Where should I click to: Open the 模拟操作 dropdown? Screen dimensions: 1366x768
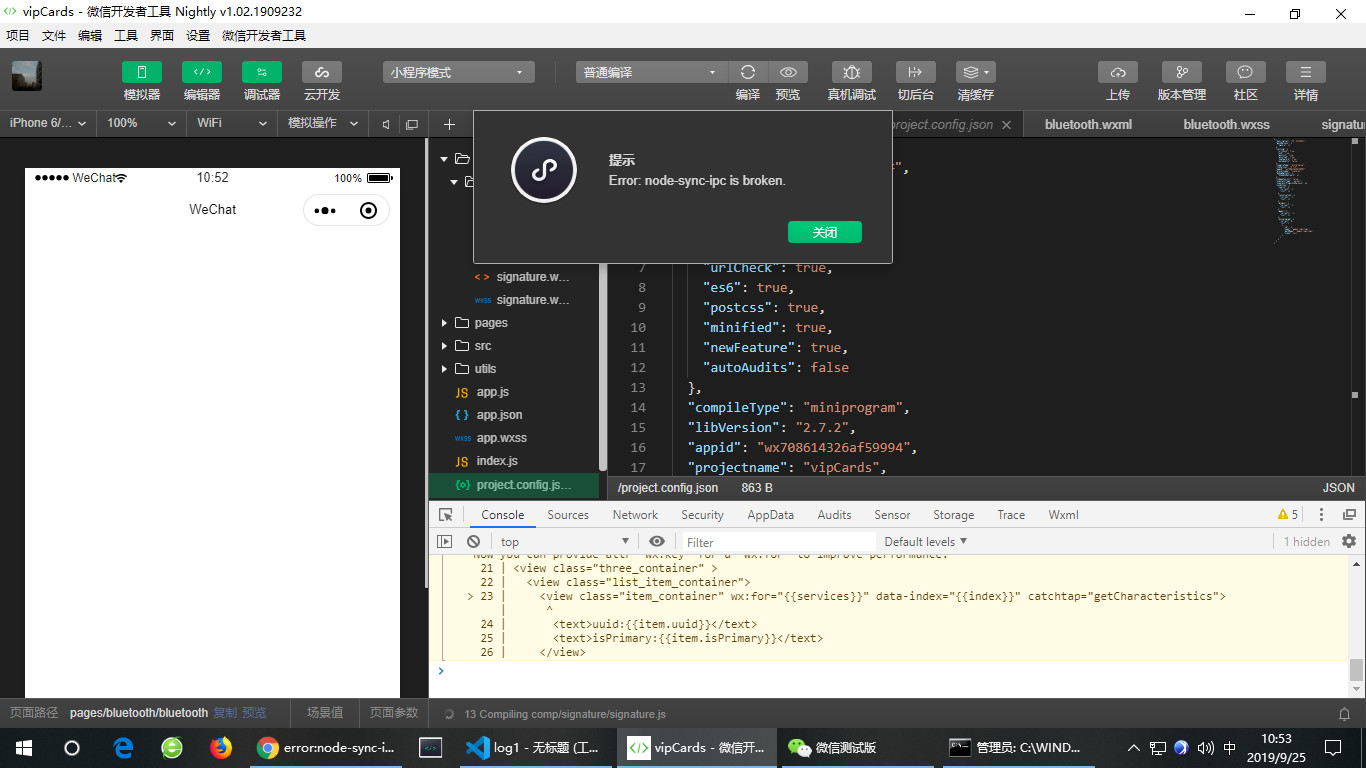point(322,123)
